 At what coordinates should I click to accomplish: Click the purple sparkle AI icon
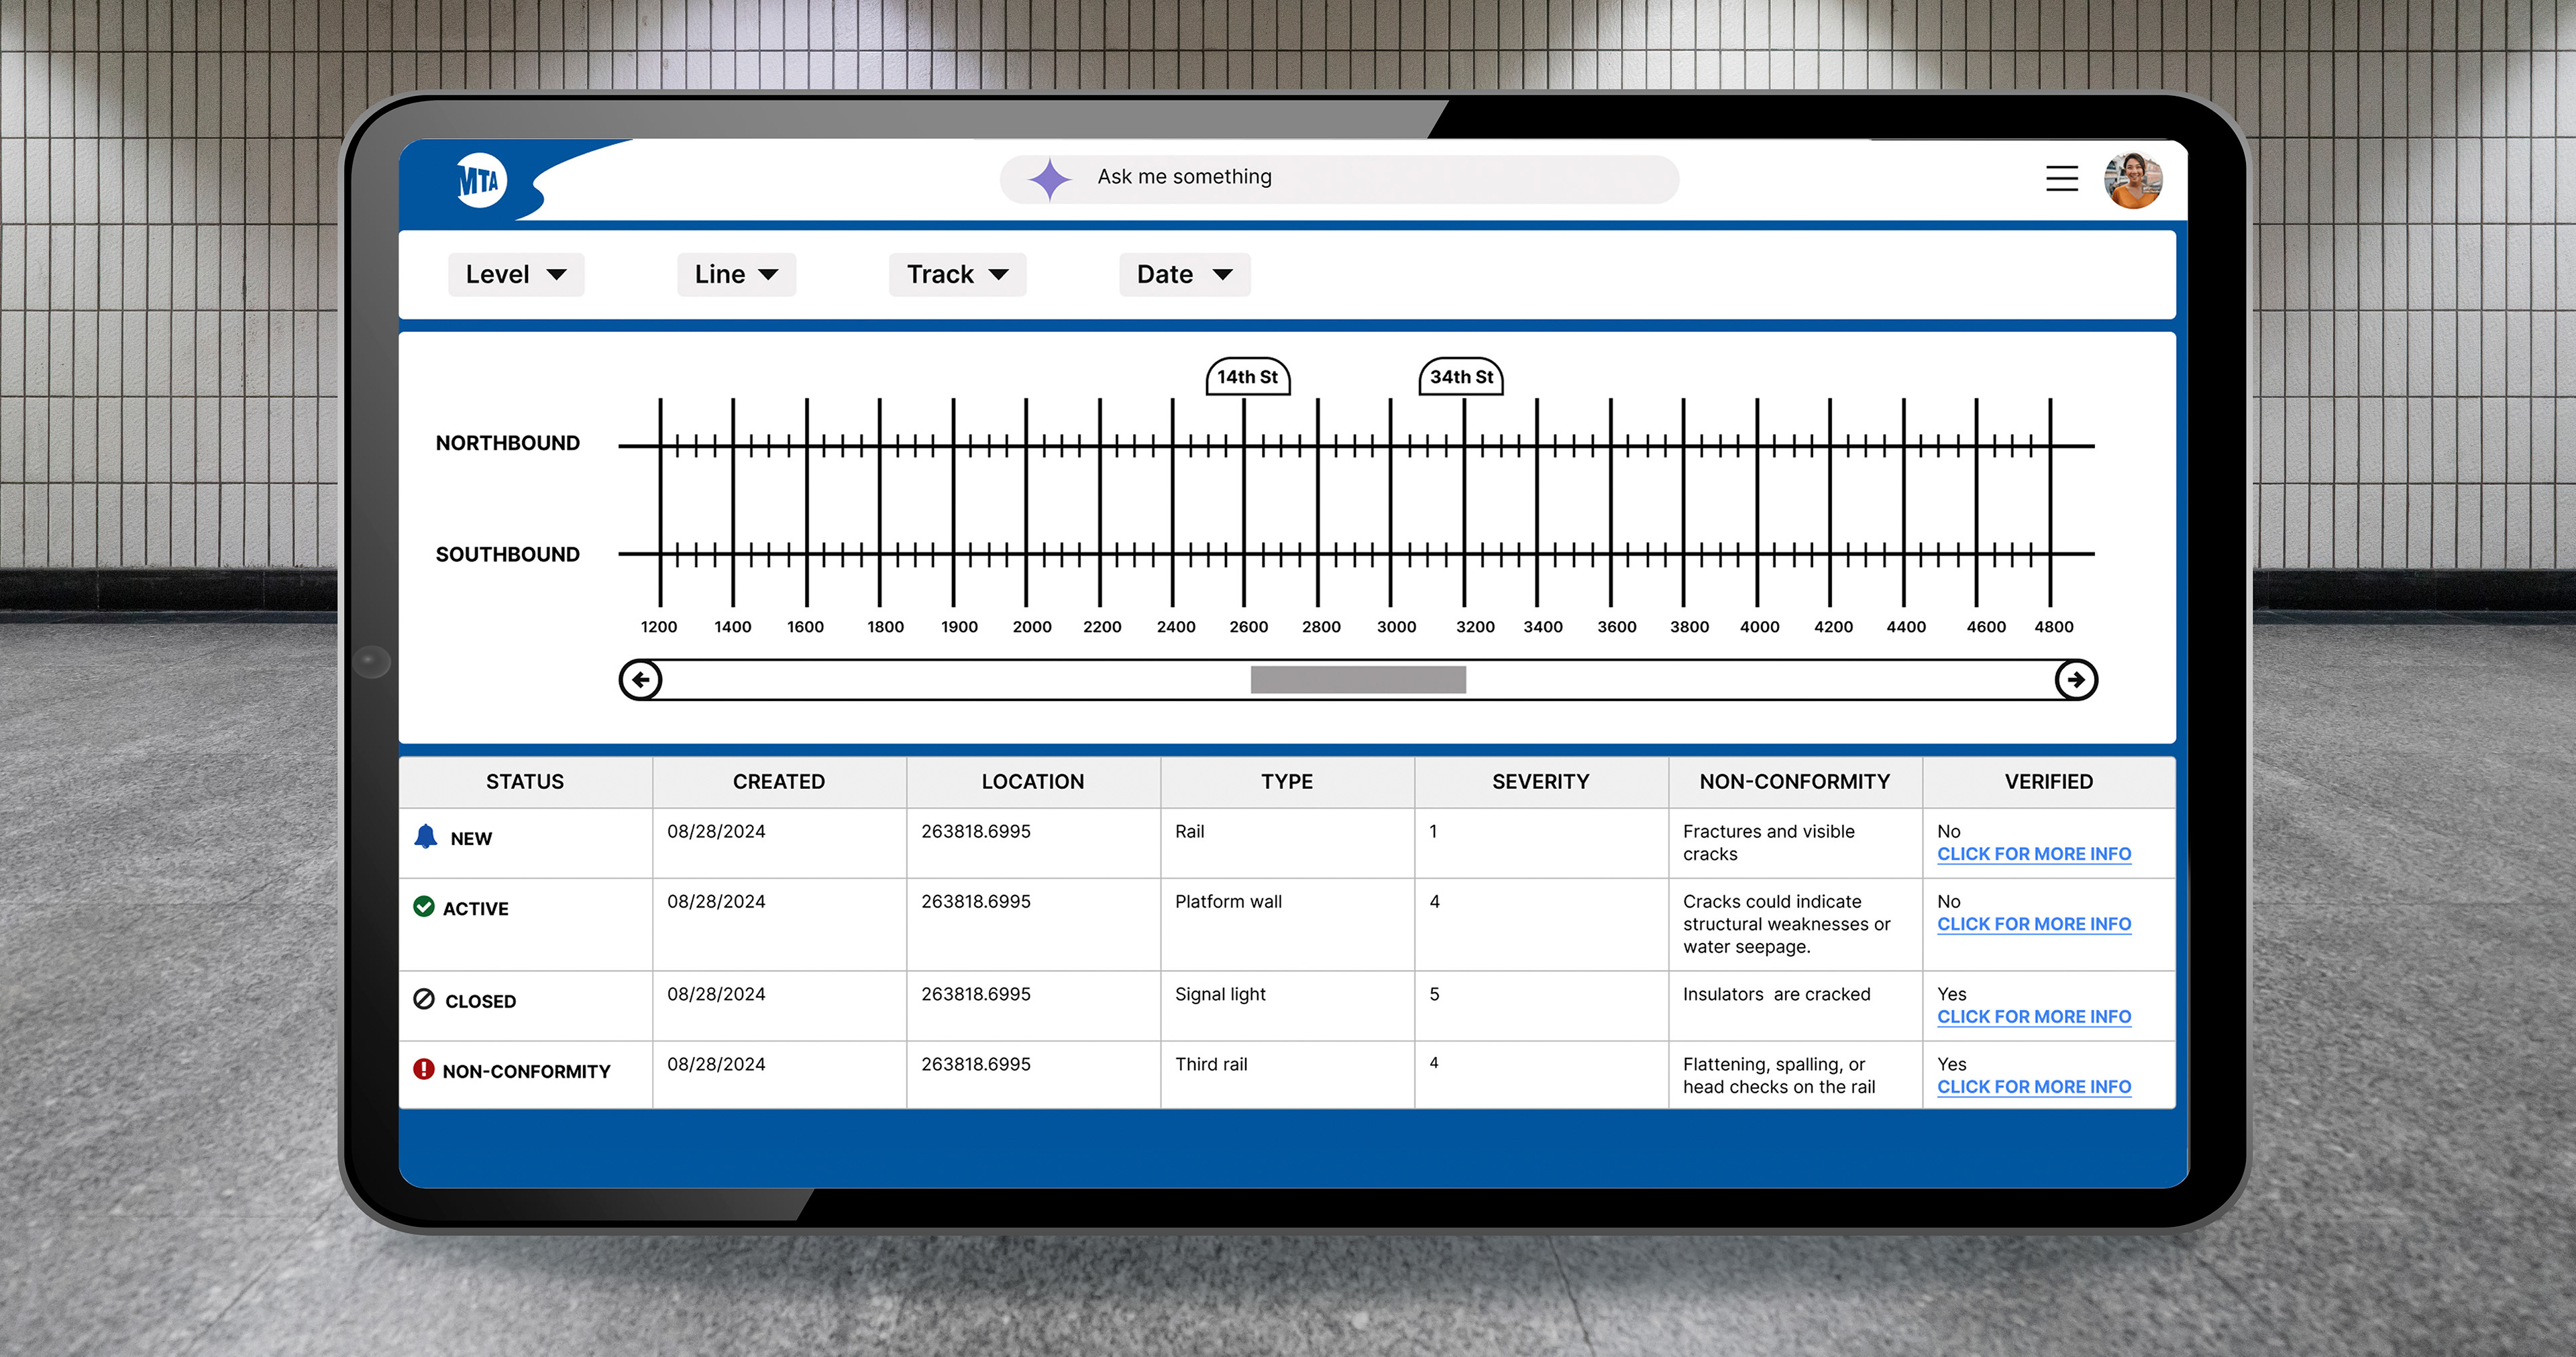tap(1049, 180)
